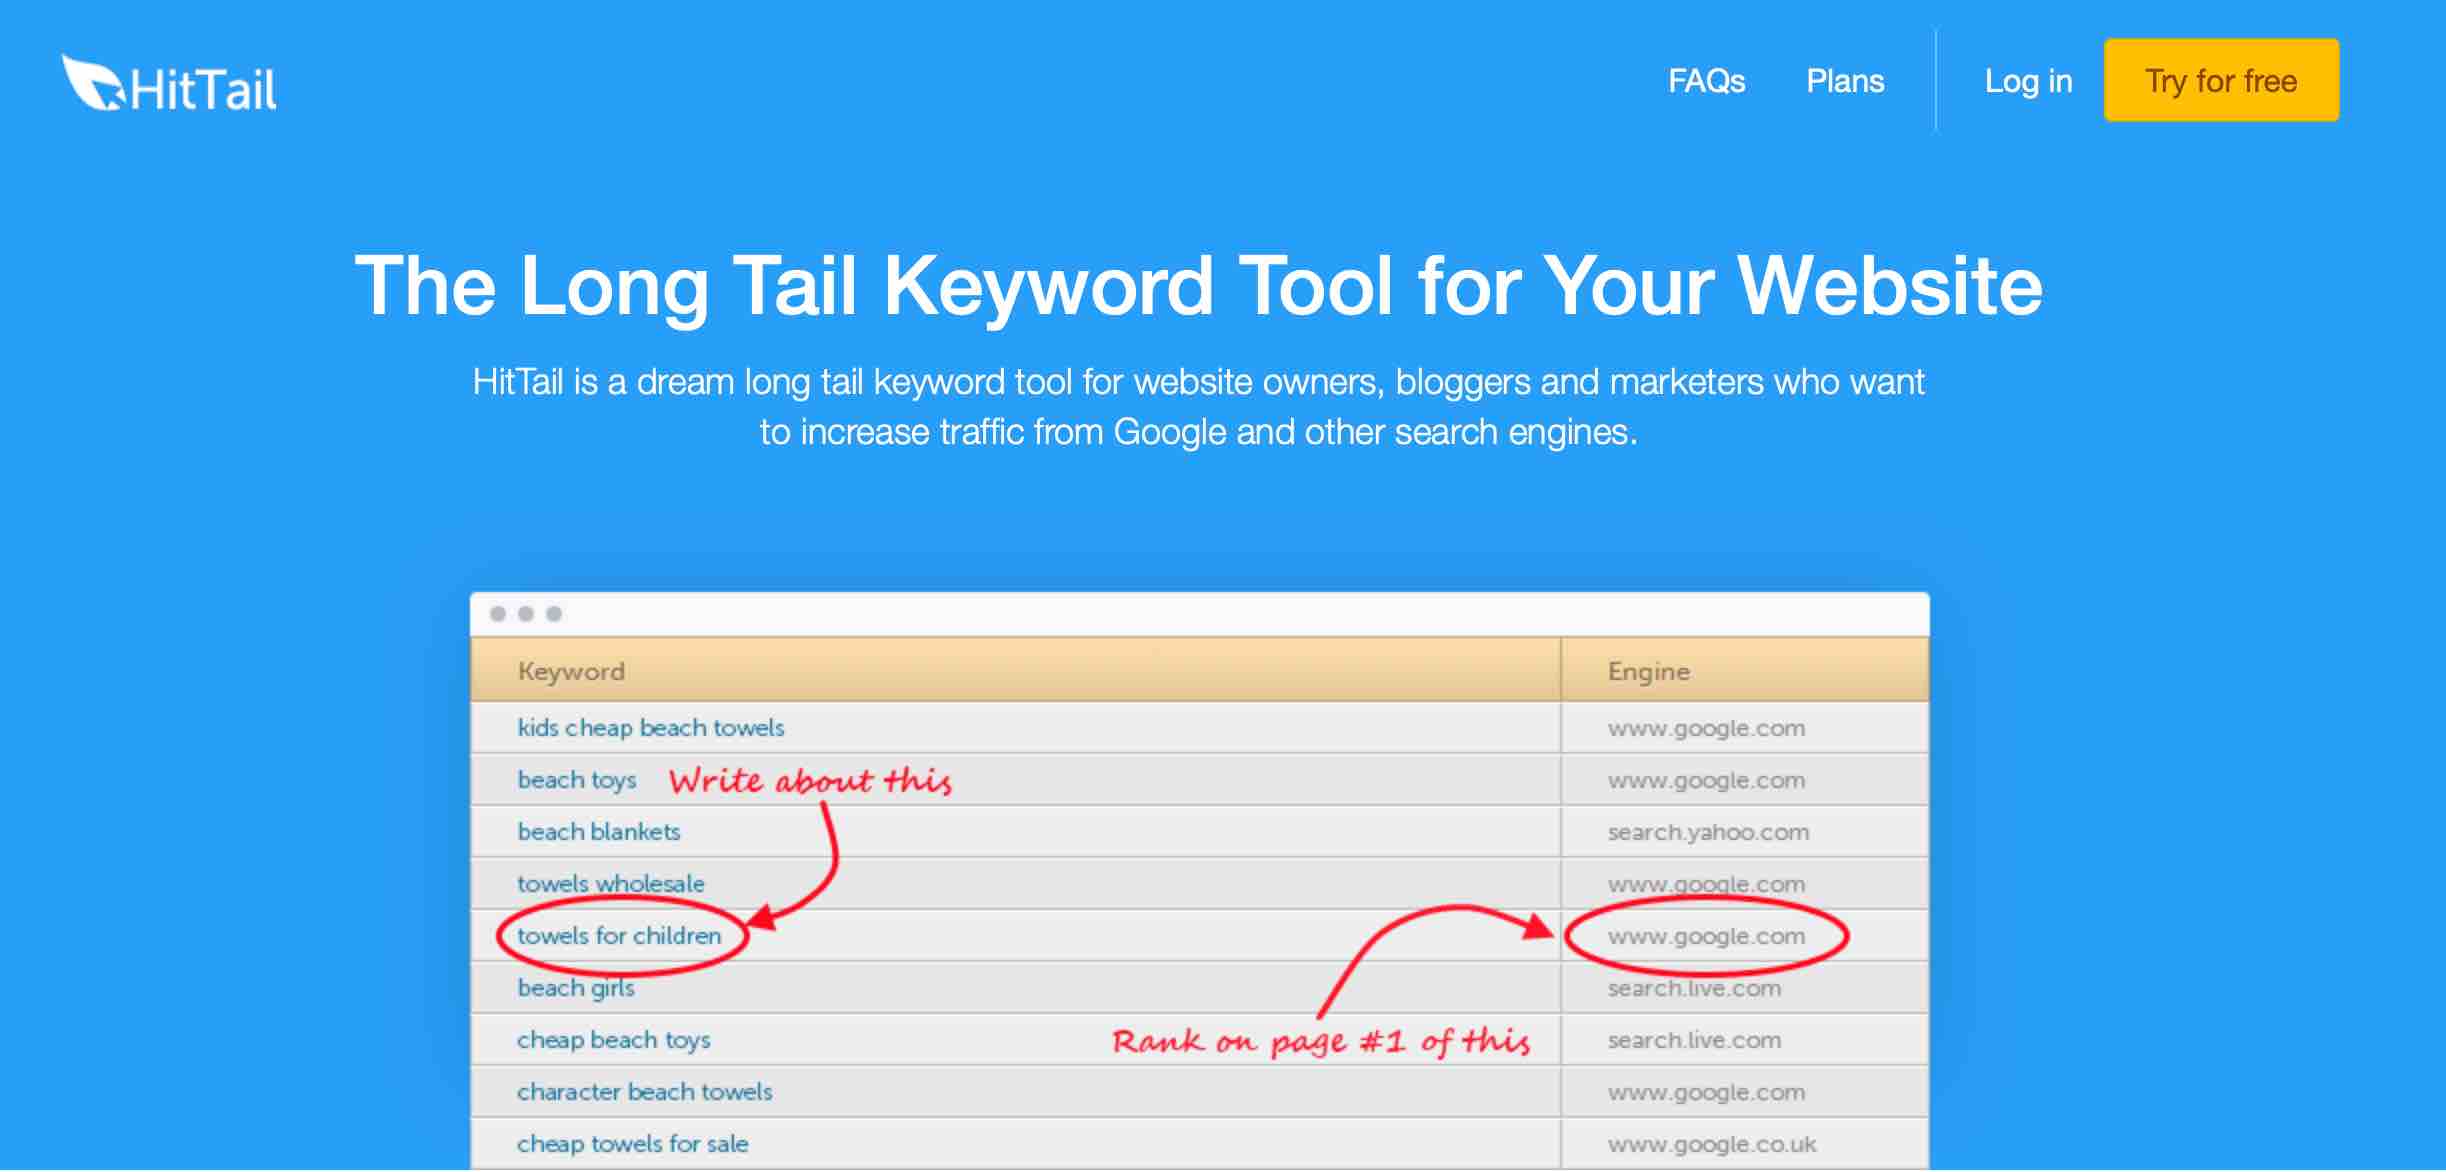2446x1172 pixels.
Task: Select keyword 'cheap beach toys'
Action: pyautogui.click(x=613, y=1040)
